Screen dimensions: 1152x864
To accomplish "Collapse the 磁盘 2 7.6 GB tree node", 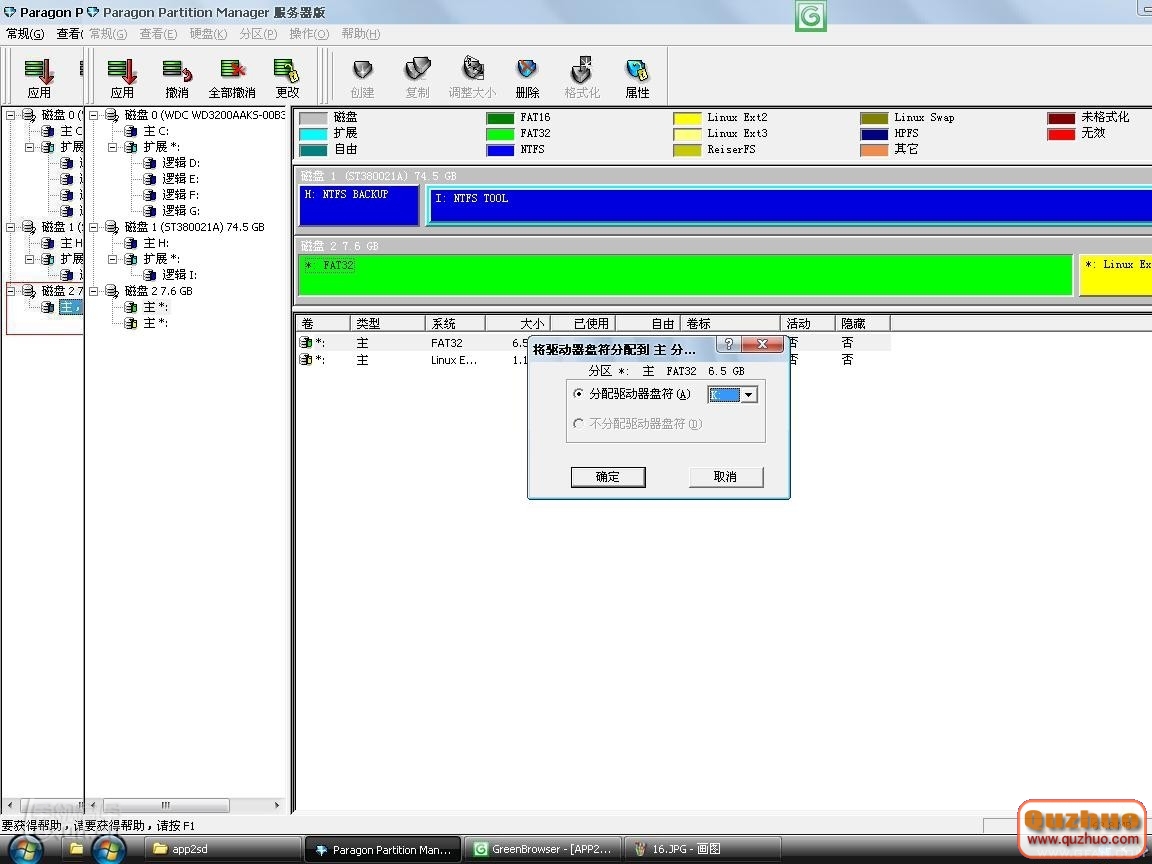I will tap(94, 291).
